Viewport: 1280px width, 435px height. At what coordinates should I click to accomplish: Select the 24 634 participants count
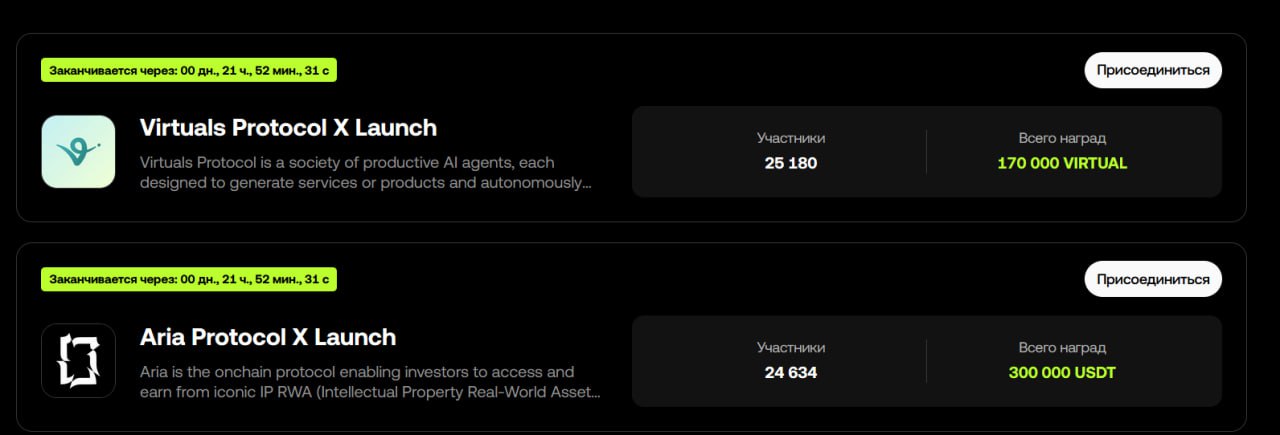click(791, 372)
